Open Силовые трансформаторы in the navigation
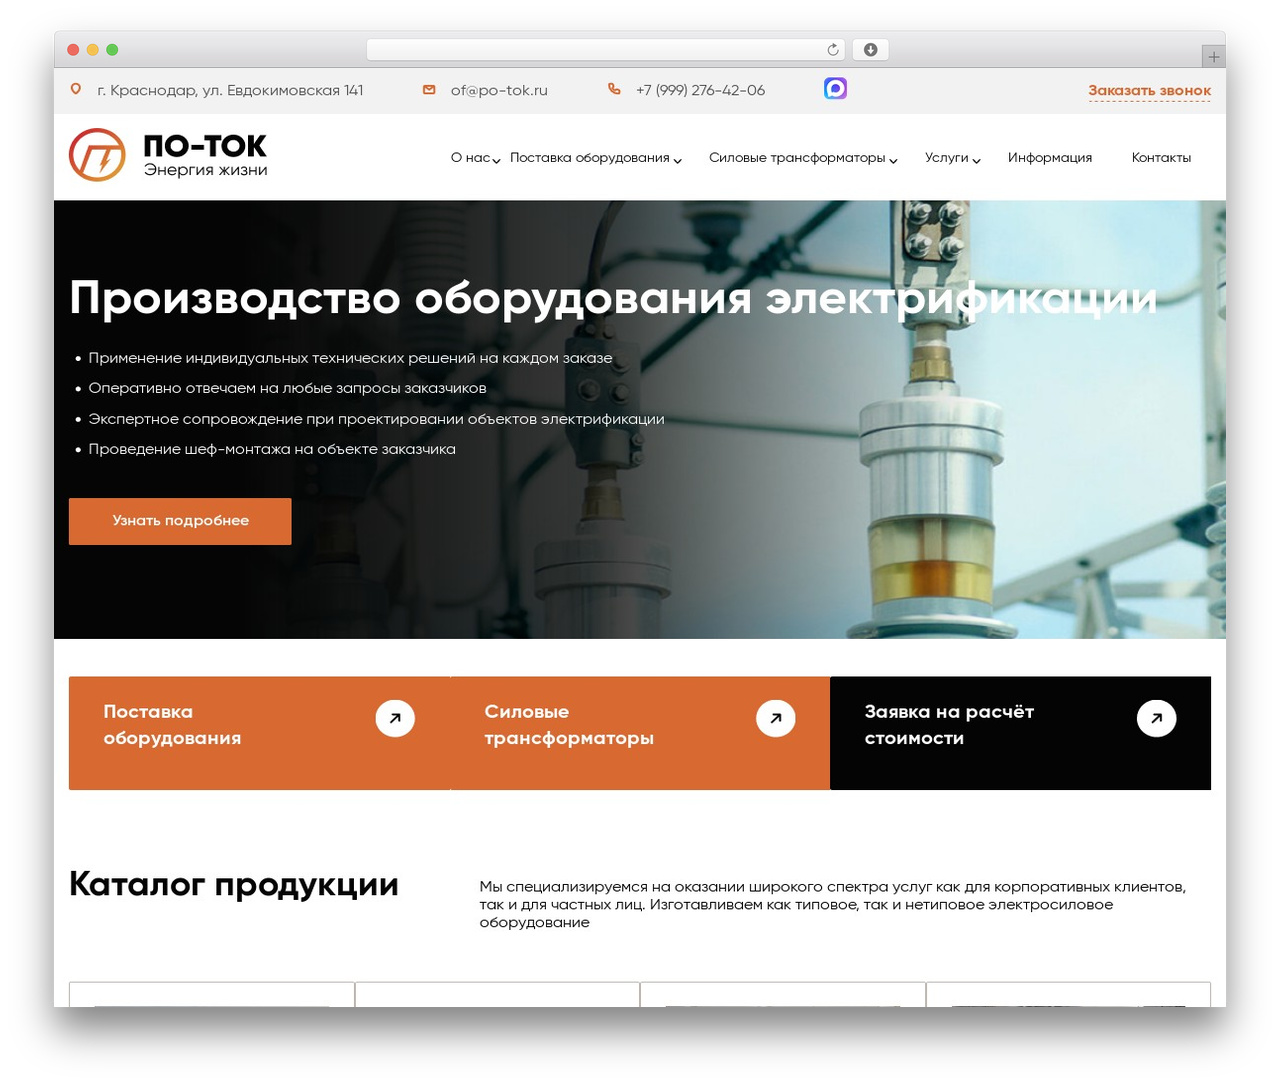Image resolution: width=1280 pixels, height=1084 pixels. coord(797,158)
